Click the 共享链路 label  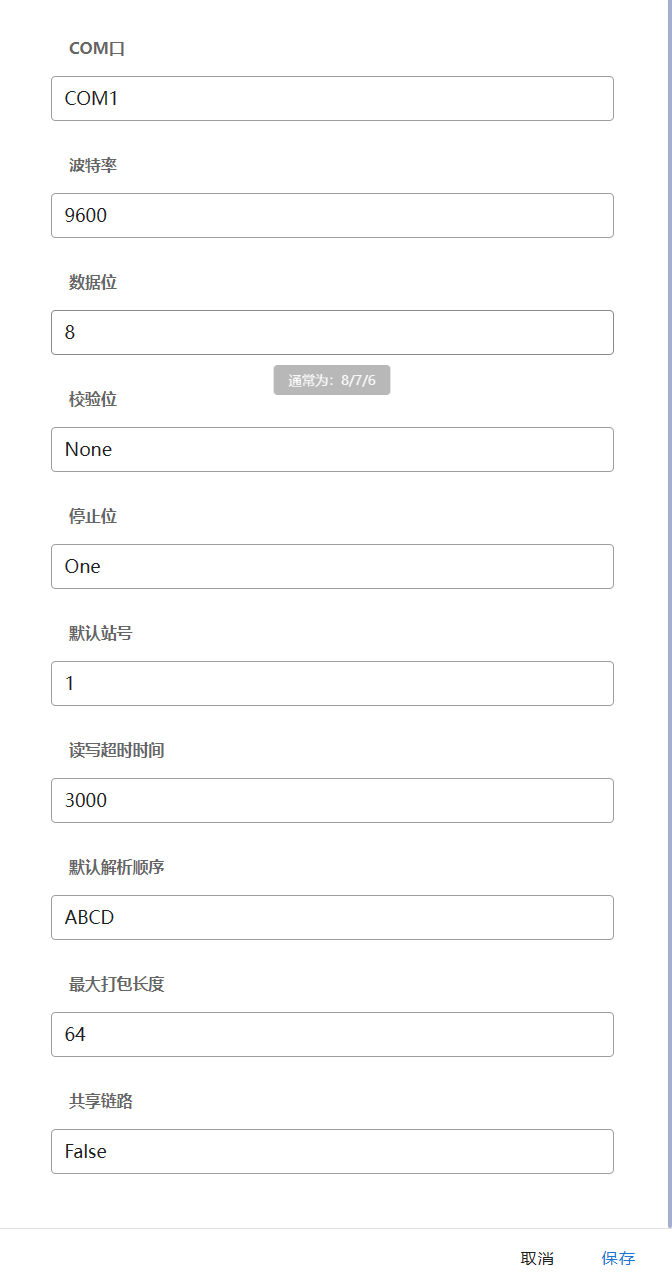(x=101, y=1101)
